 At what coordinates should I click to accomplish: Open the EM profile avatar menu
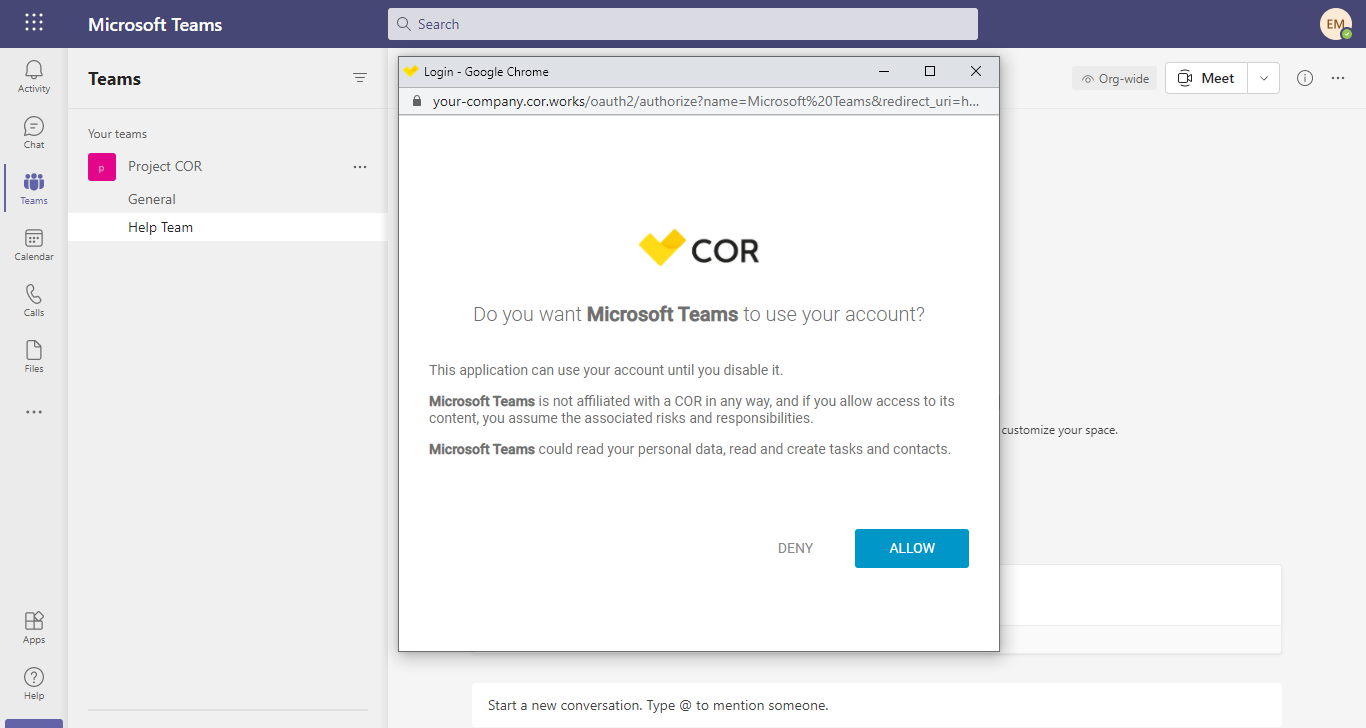pyautogui.click(x=1335, y=24)
